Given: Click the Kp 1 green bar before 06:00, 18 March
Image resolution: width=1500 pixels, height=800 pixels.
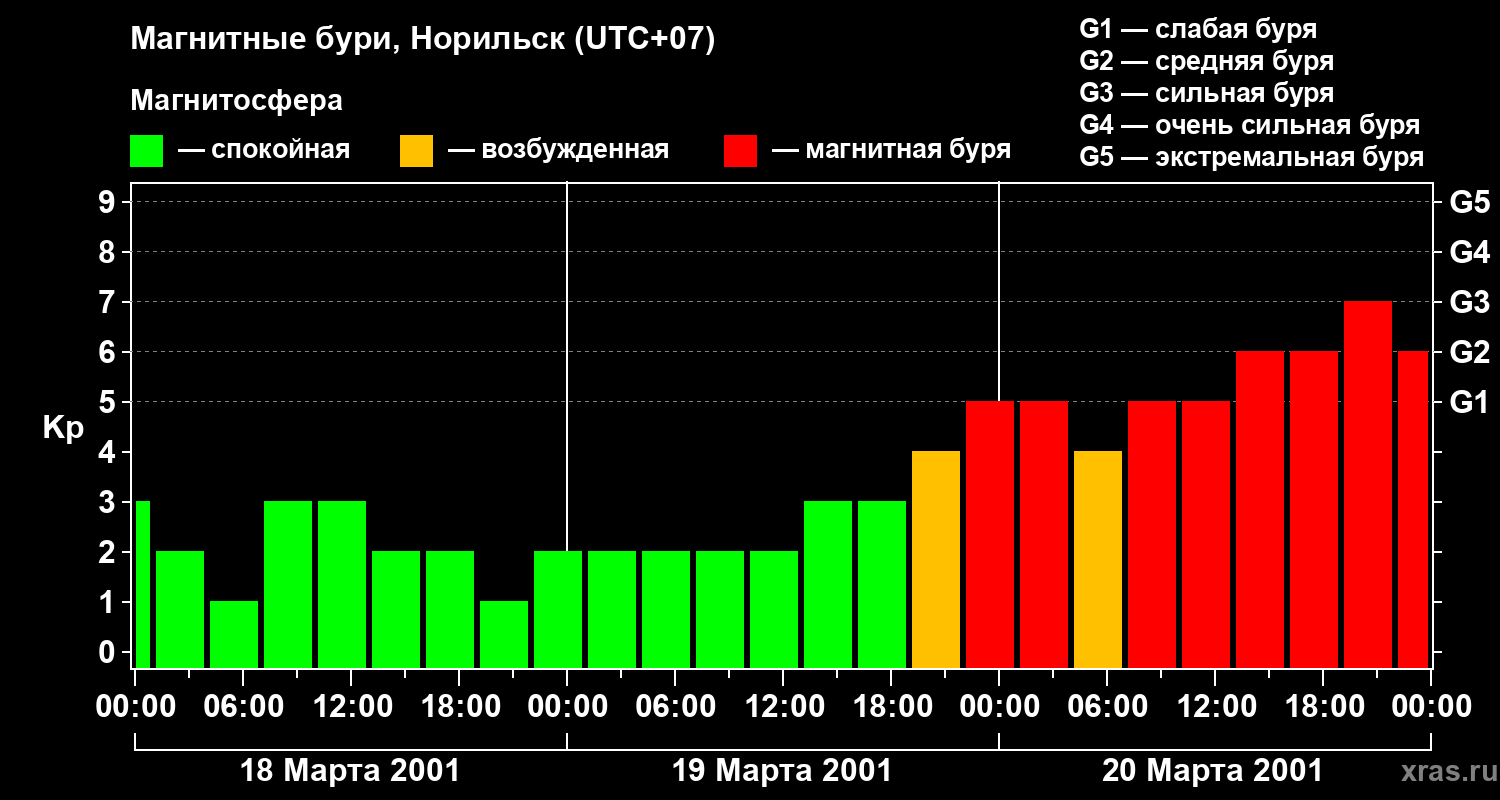Looking at the screenshot, I should [234, 634].
